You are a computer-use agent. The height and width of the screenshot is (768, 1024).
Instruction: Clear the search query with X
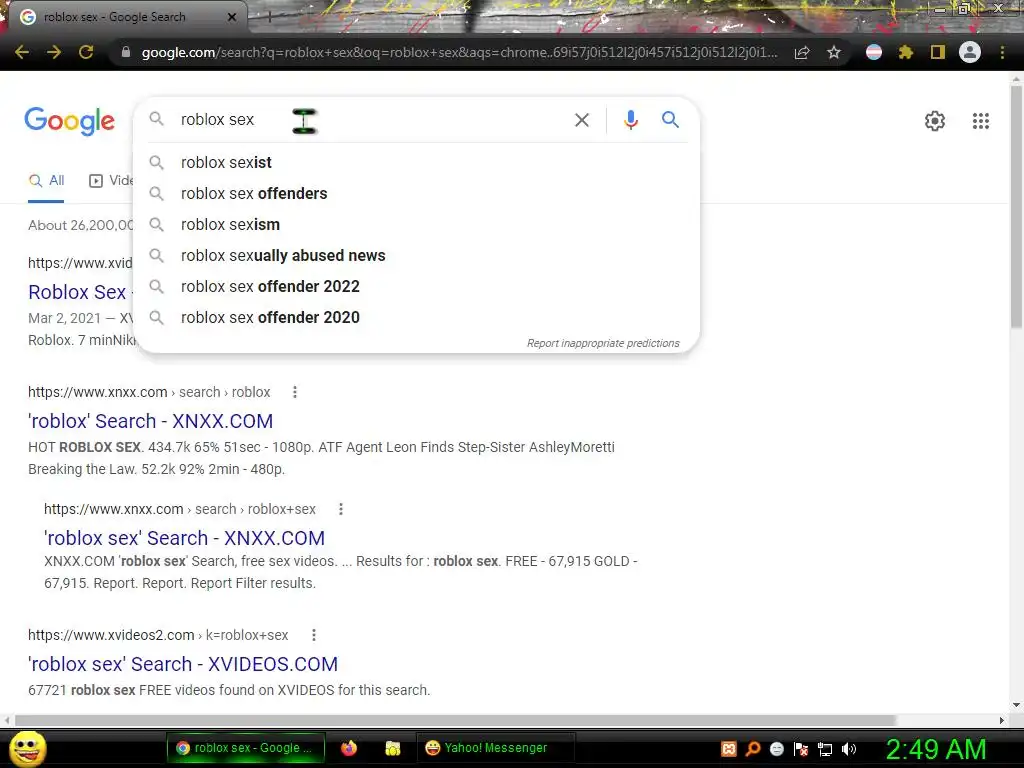(x=581, y=120)
